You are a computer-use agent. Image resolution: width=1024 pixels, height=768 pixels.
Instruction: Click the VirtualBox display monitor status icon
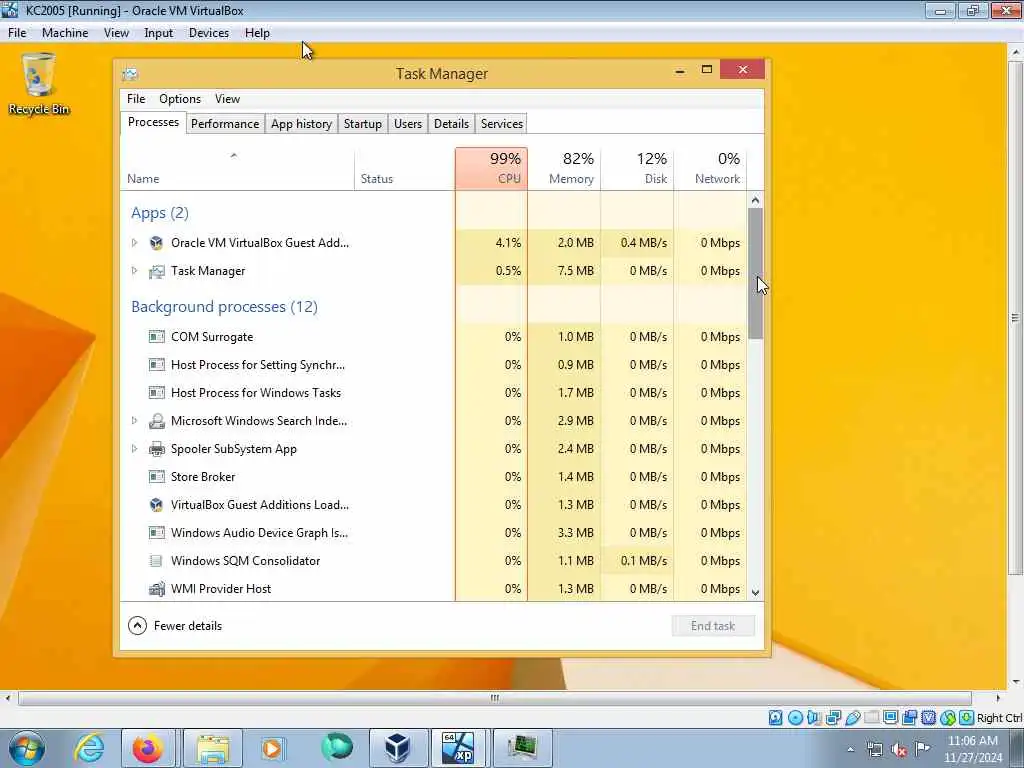coord(890,718)
